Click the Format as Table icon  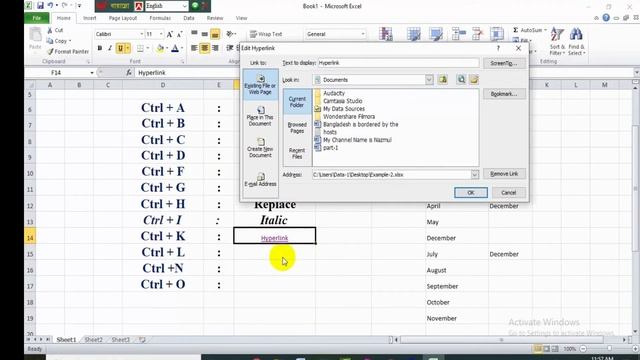pyautogui.click(x=413, y=34)
